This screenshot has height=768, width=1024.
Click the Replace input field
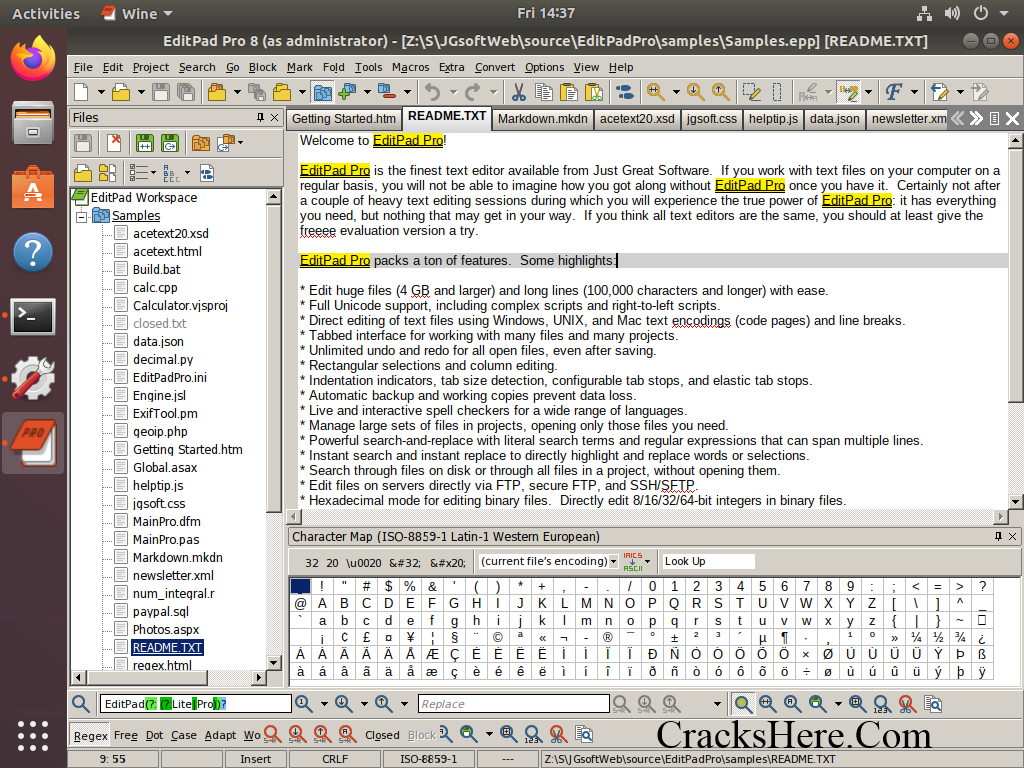point(513,703)
